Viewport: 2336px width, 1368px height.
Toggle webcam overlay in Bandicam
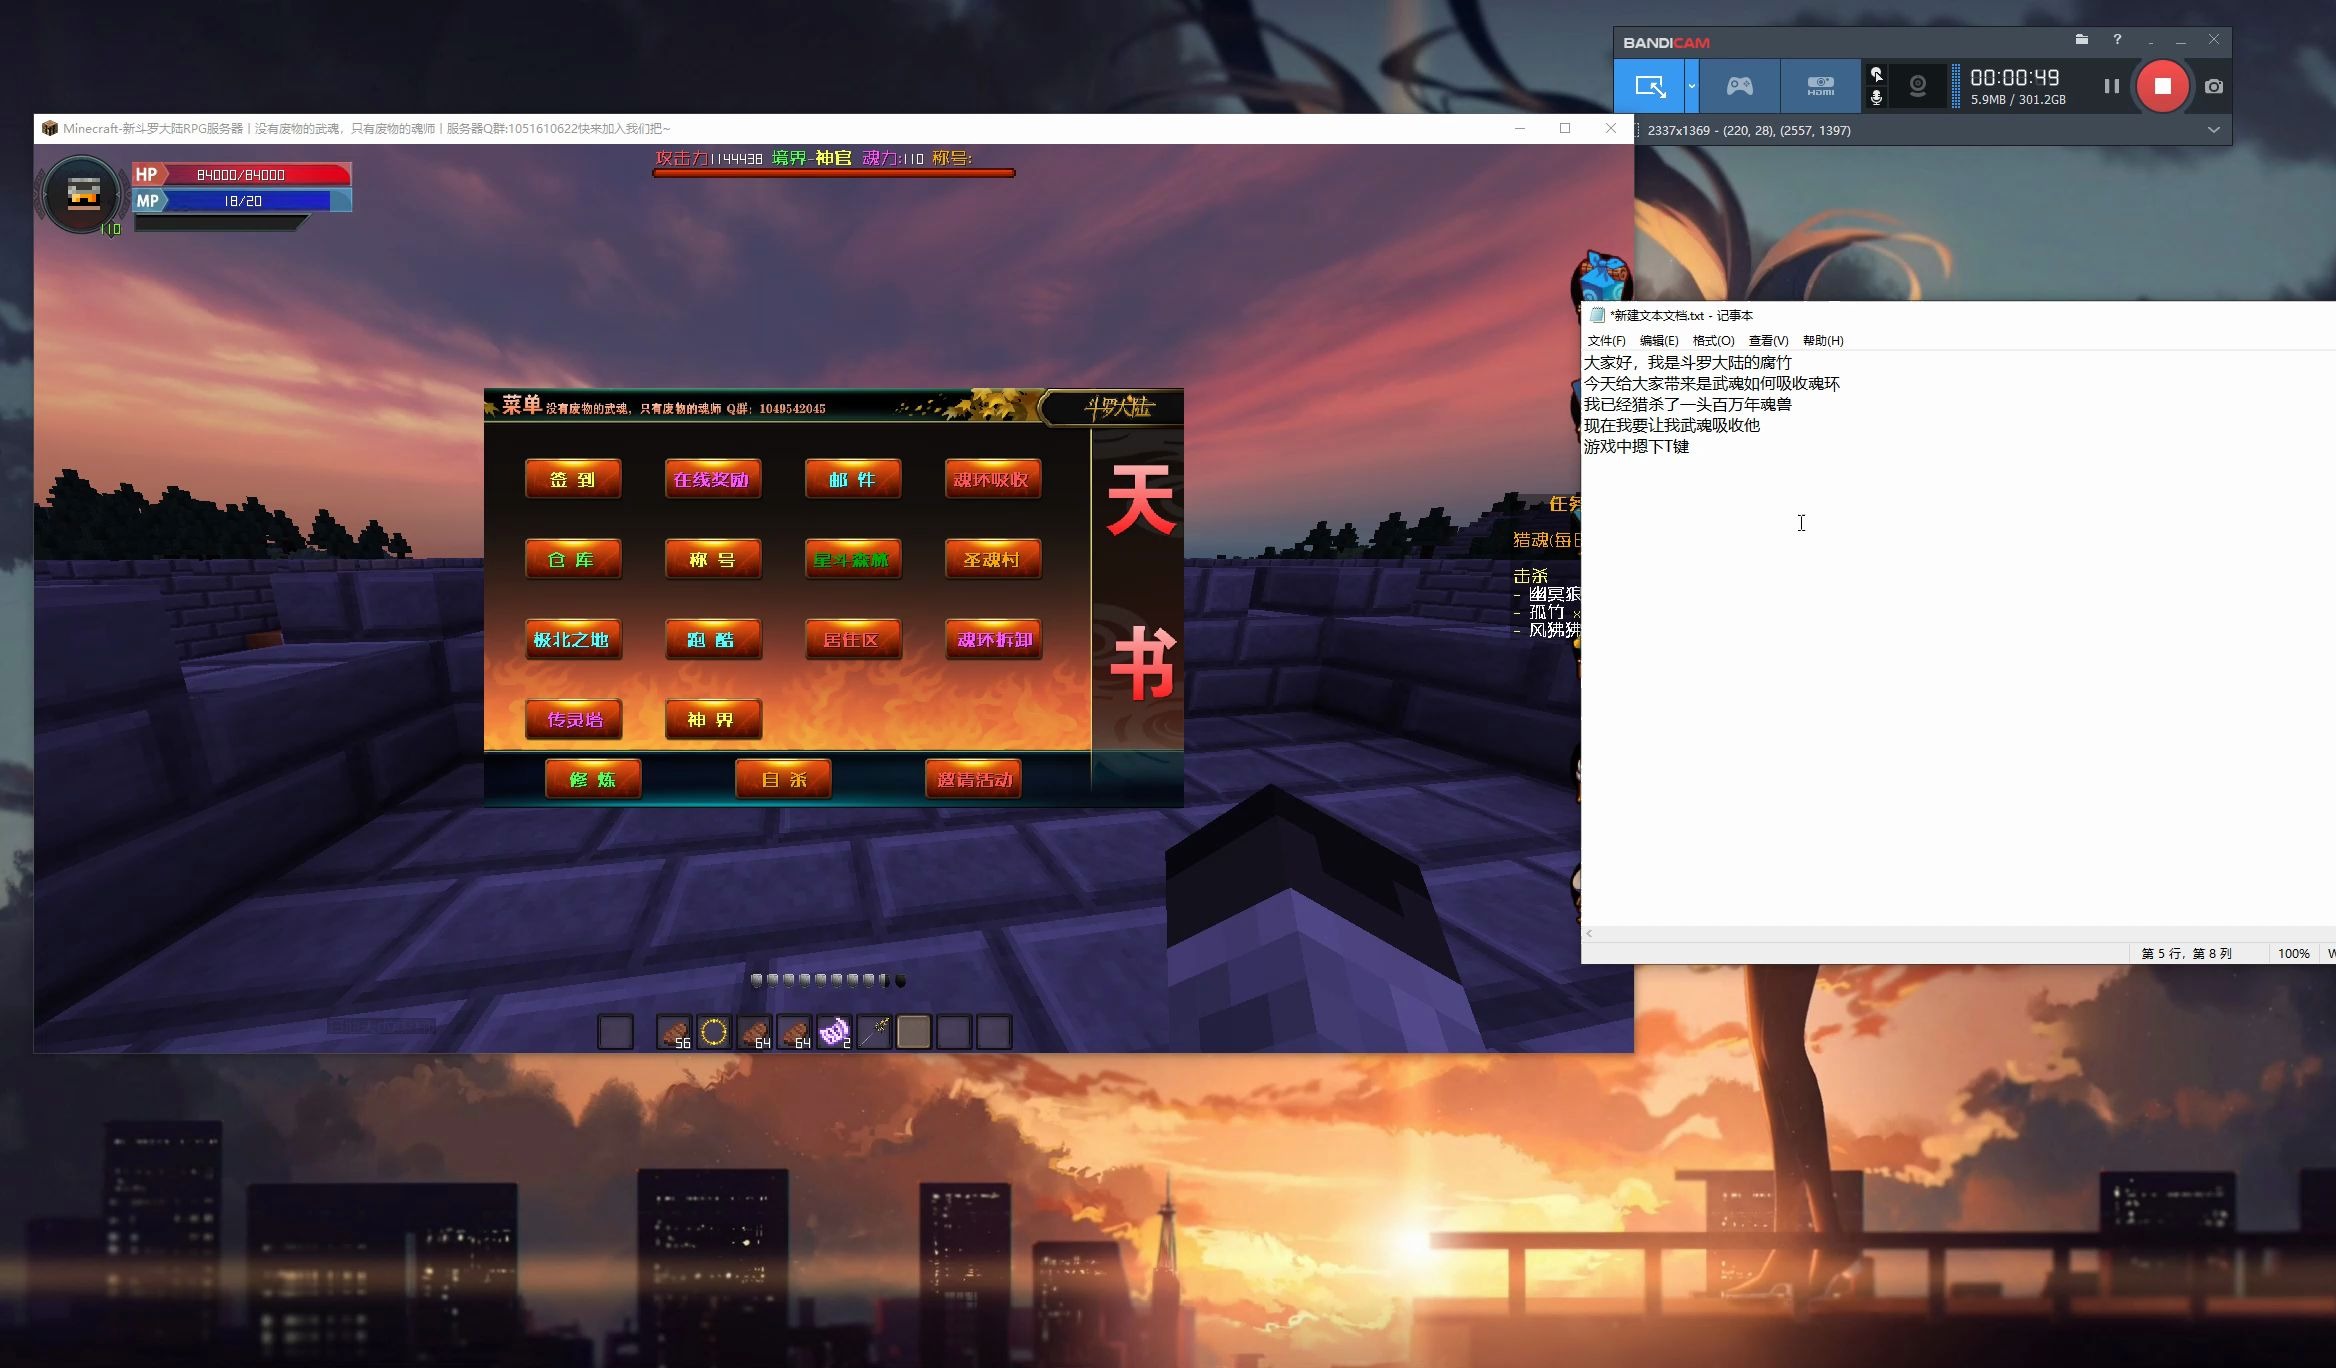[1917, 86]
